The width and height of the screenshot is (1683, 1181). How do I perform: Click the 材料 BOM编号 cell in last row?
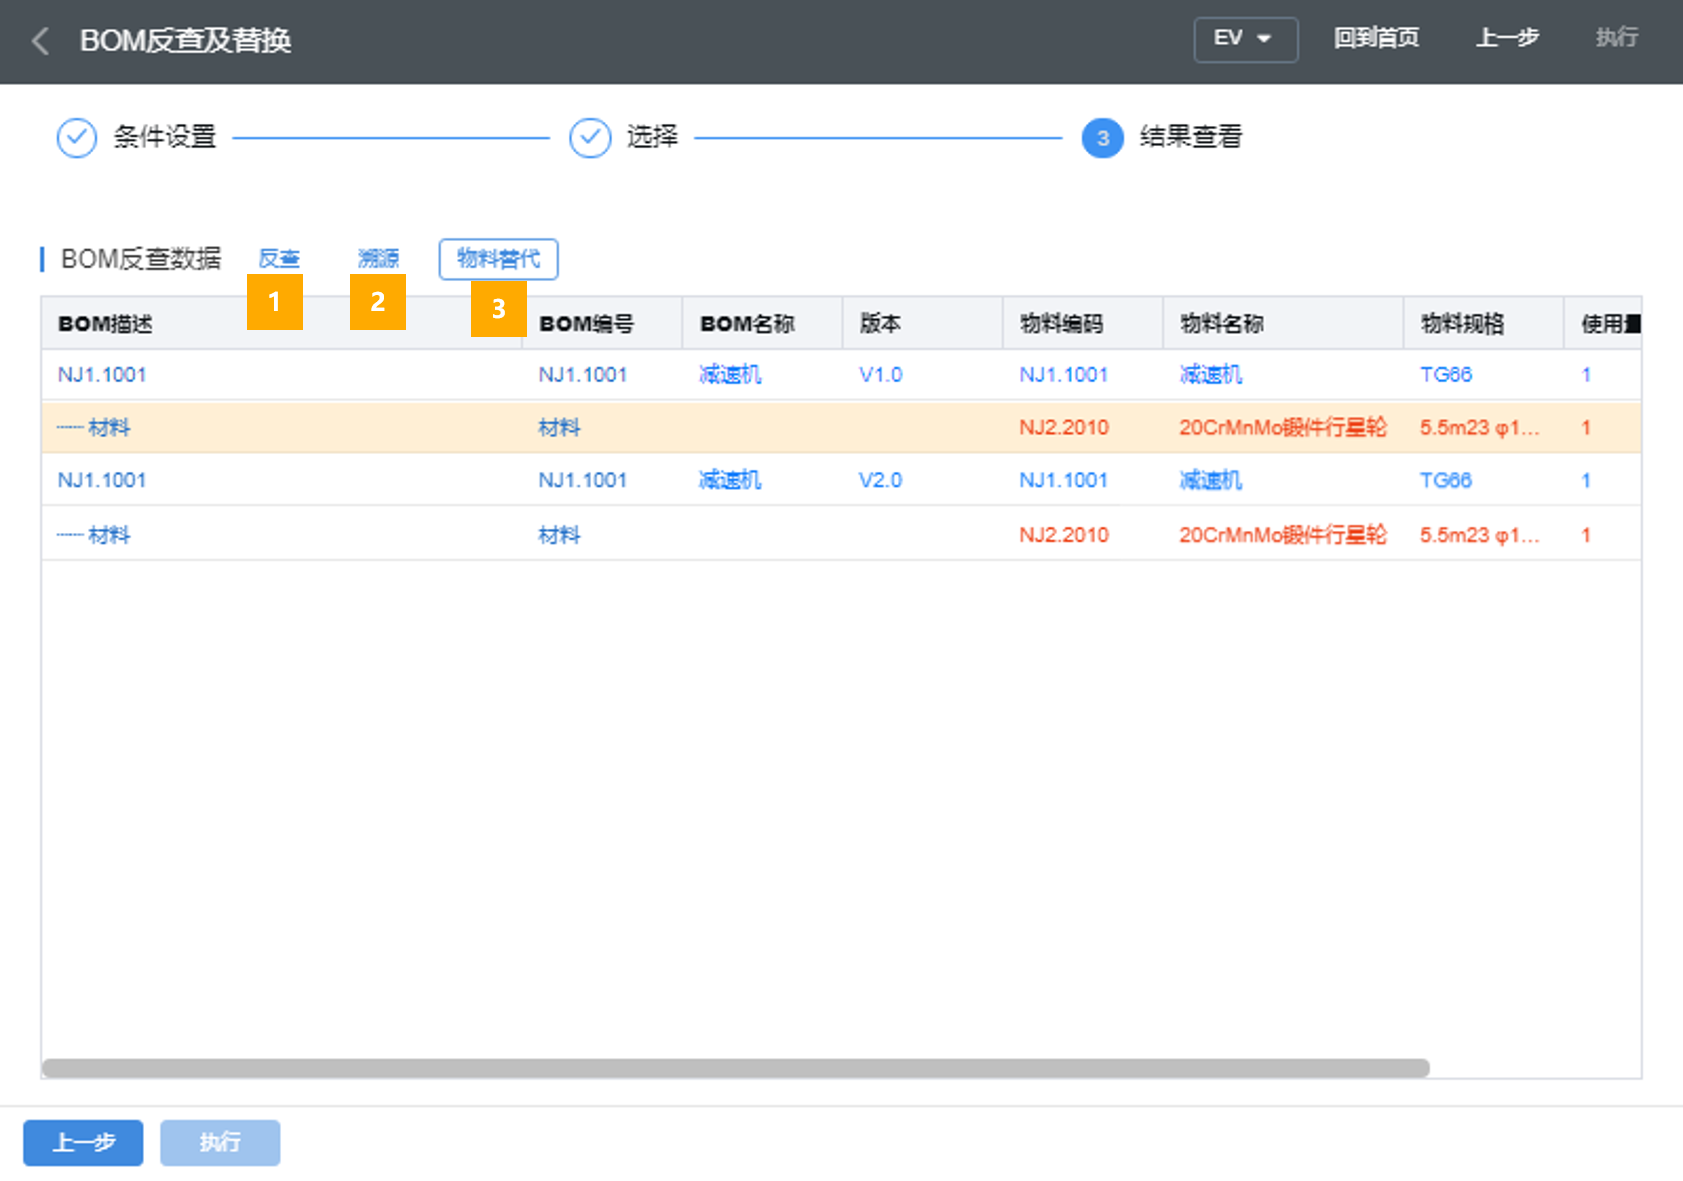559,535
